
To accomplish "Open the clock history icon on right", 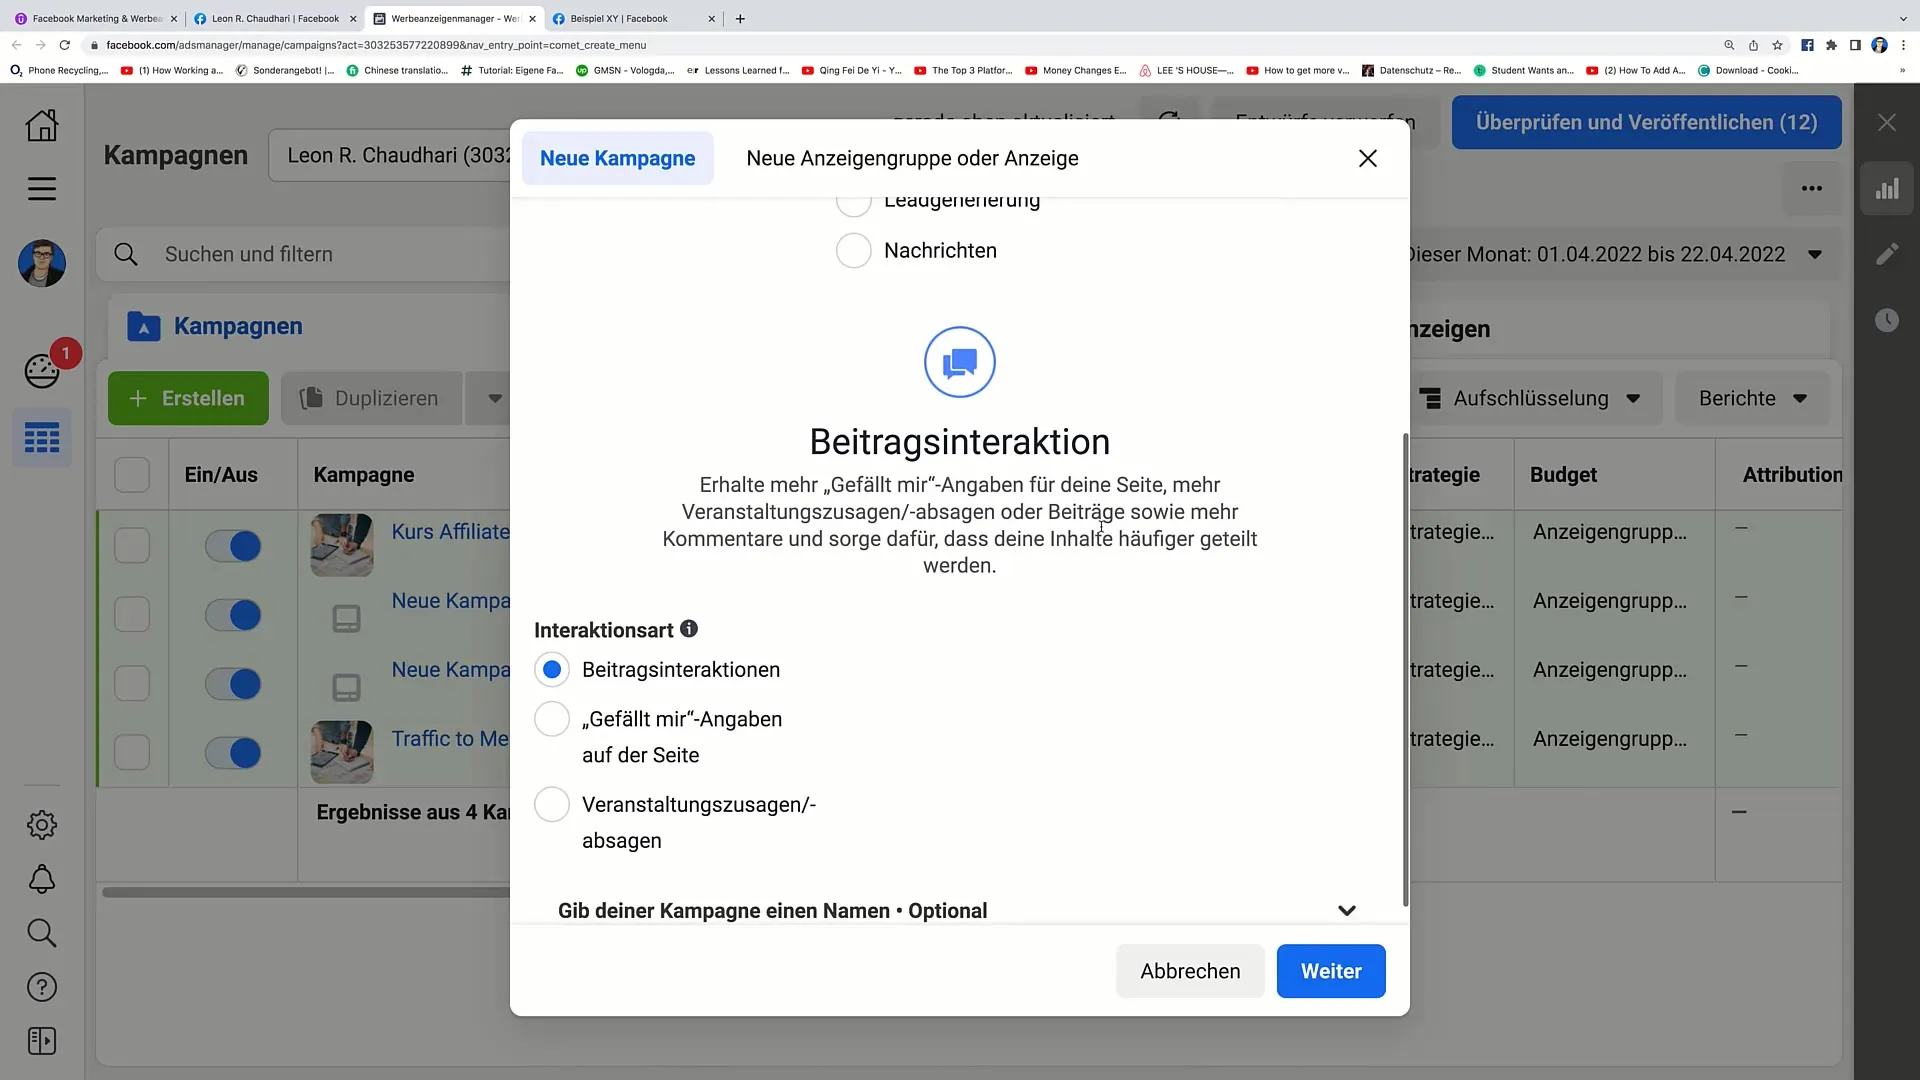I will coord(1887,320).
